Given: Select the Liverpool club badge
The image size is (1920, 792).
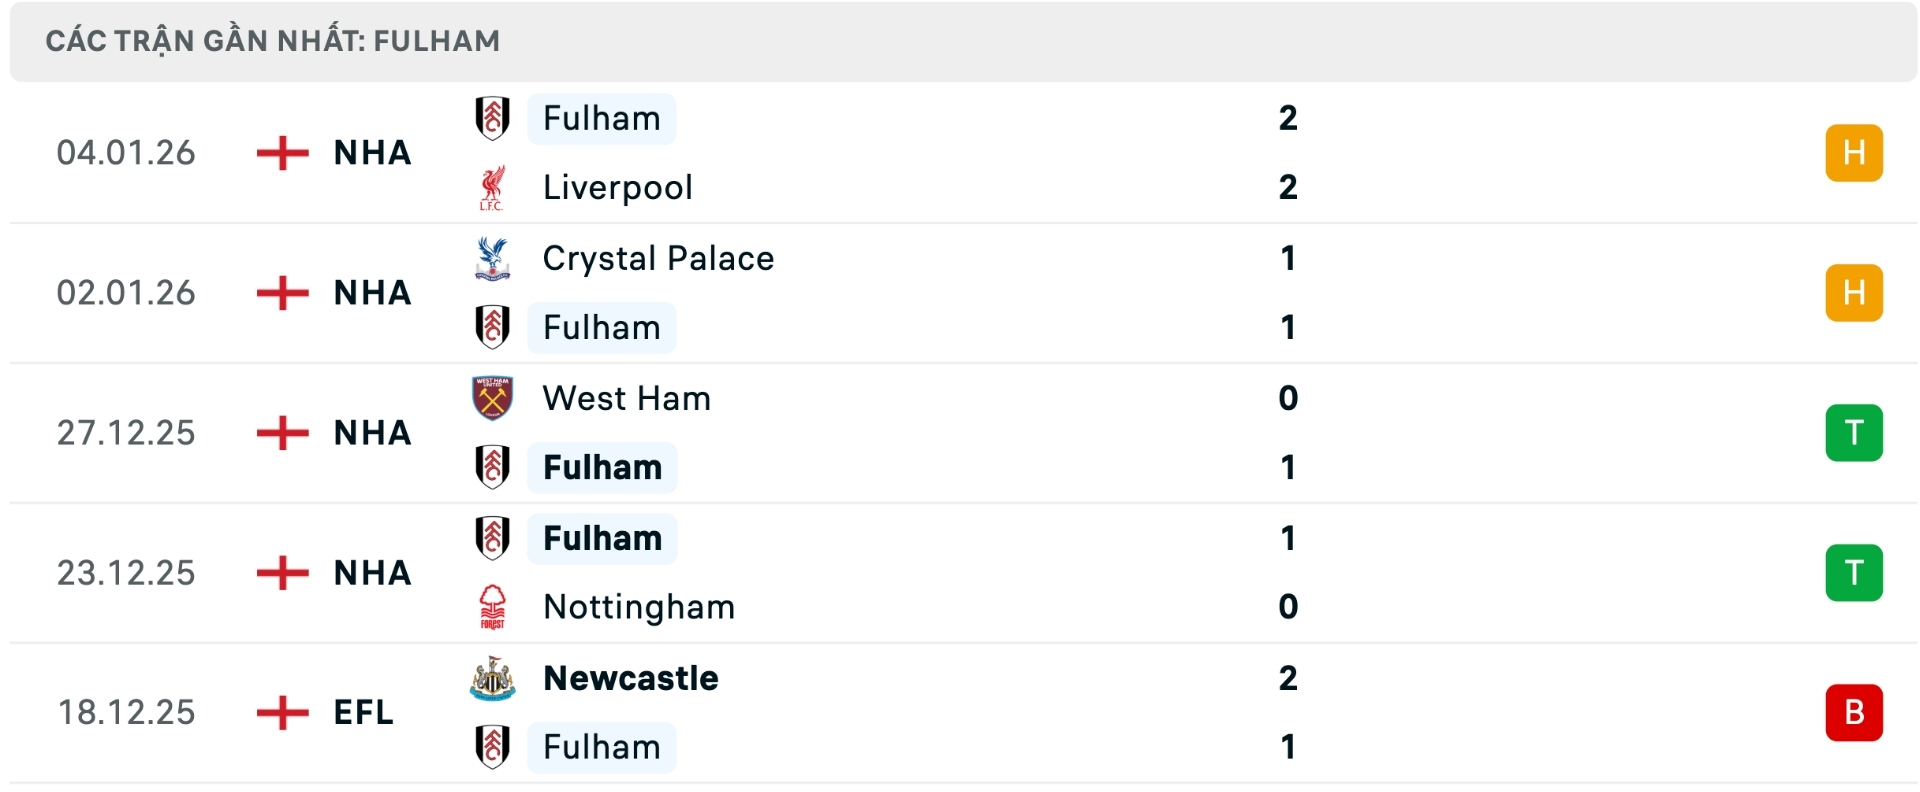Looking at the screenshot, I should (x=492, y=187).
